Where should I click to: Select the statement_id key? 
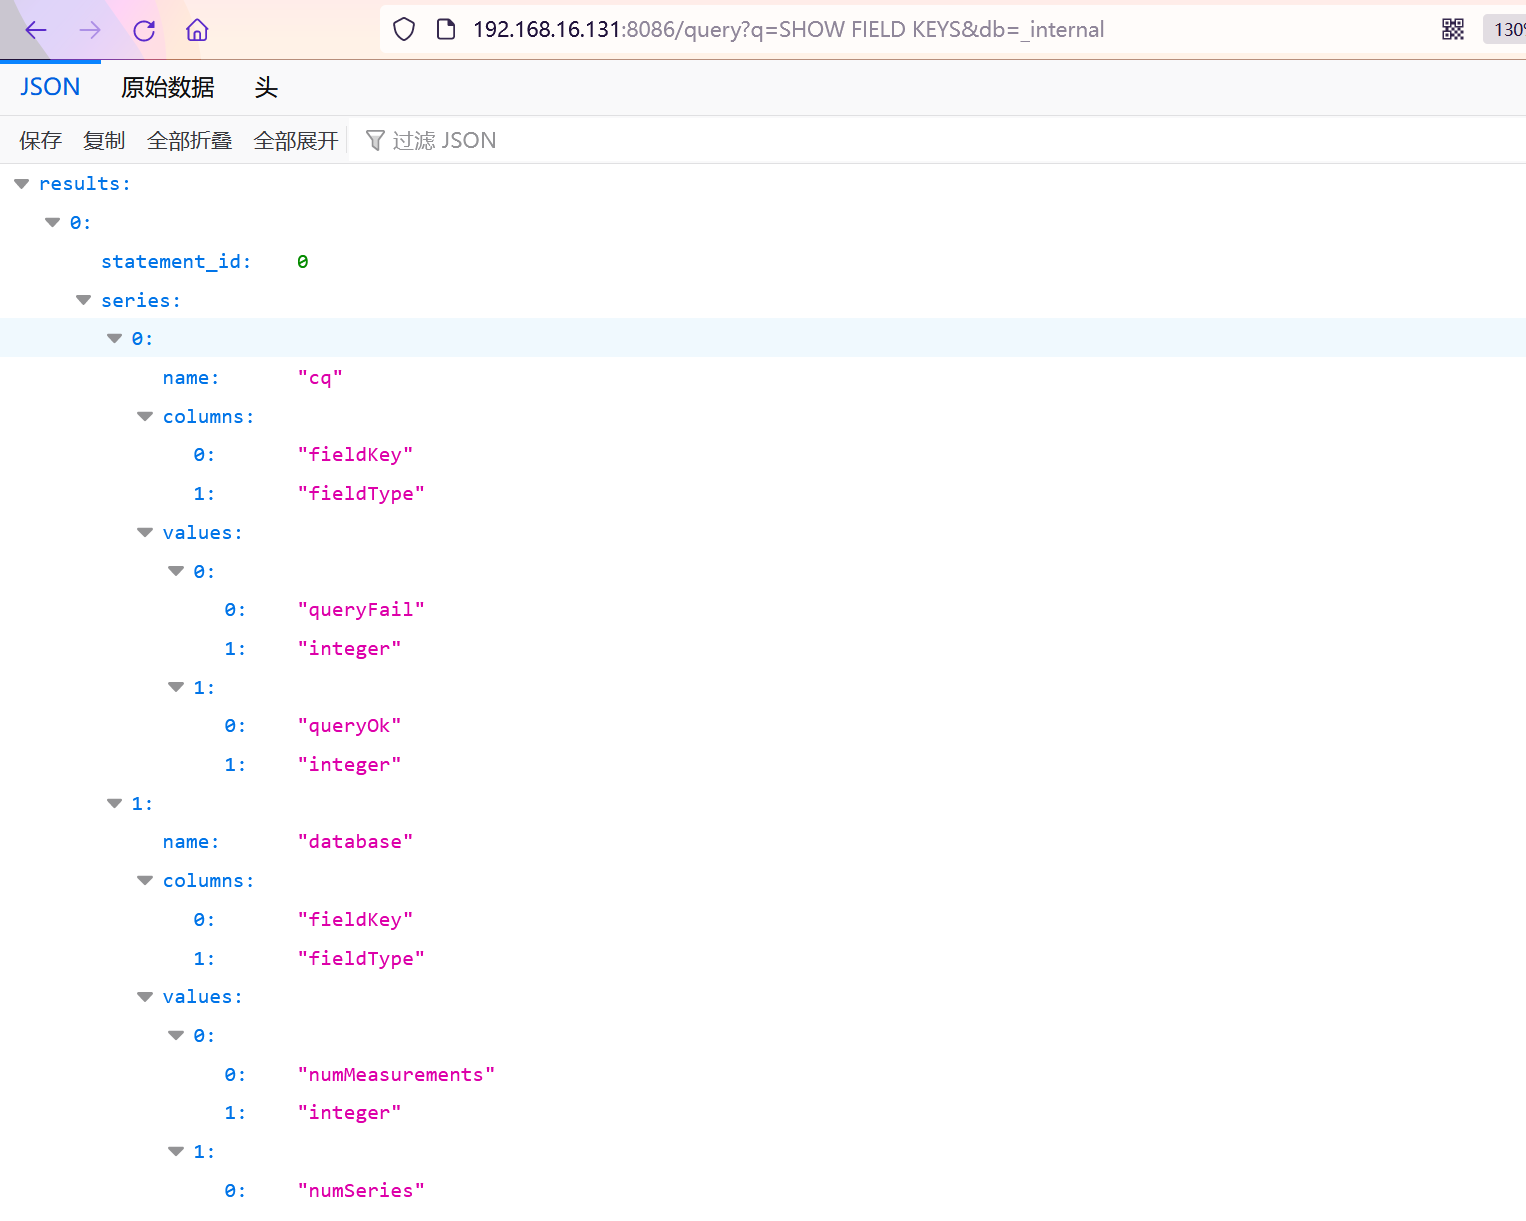coord(176,262)
